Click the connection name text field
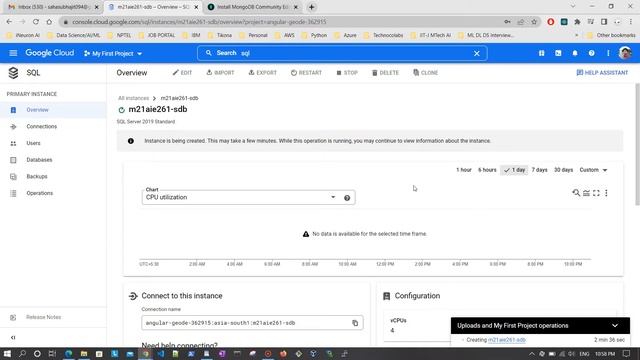Image resolution: width=640 pixels, height=360 pixels. pos(252,323)
